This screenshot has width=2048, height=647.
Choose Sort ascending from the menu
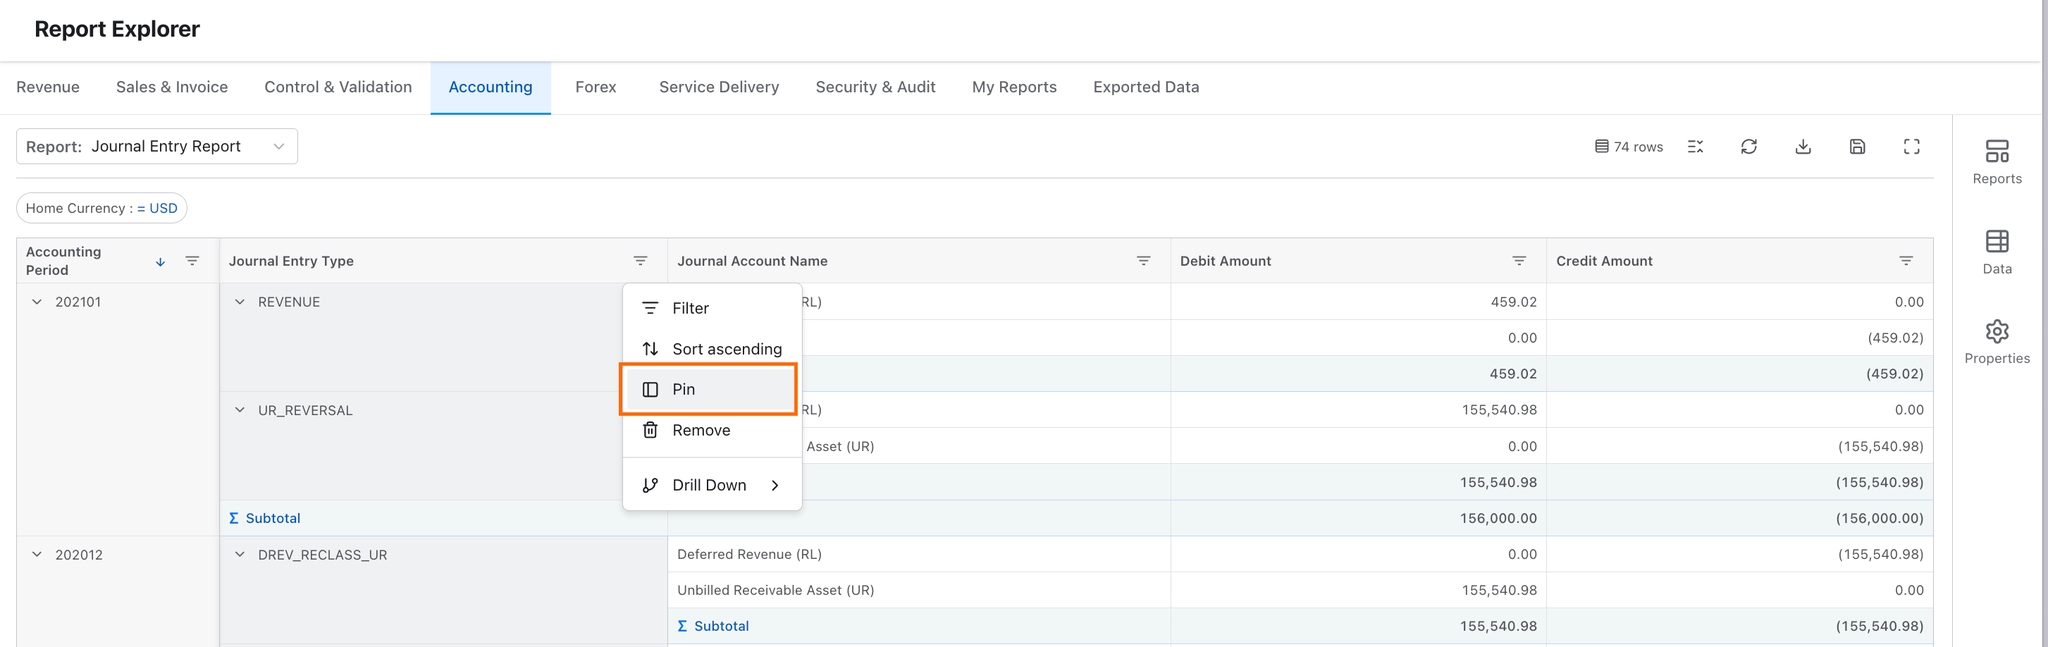pyautogui.click(x=712, y=349)
